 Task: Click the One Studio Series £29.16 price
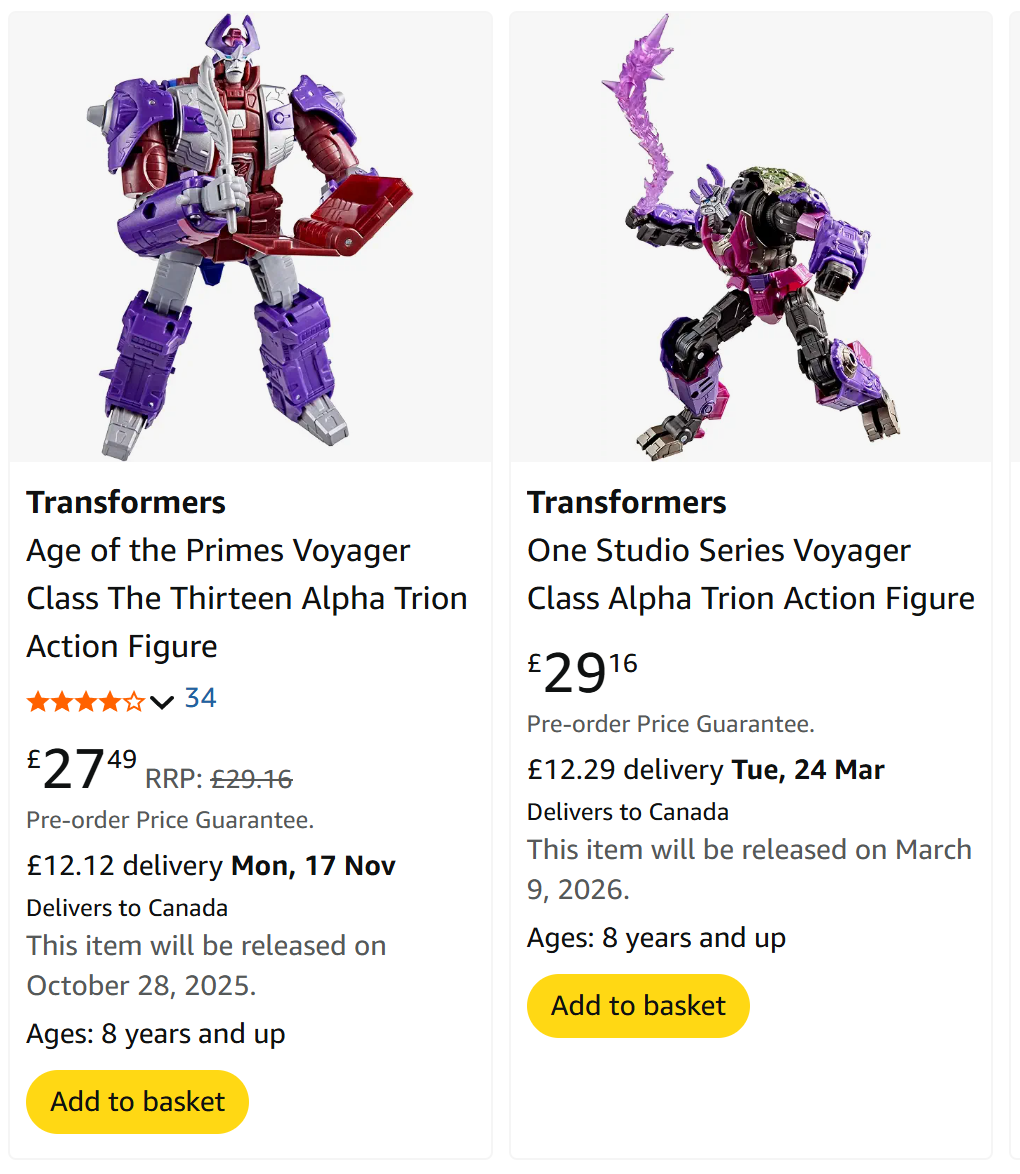582,673
